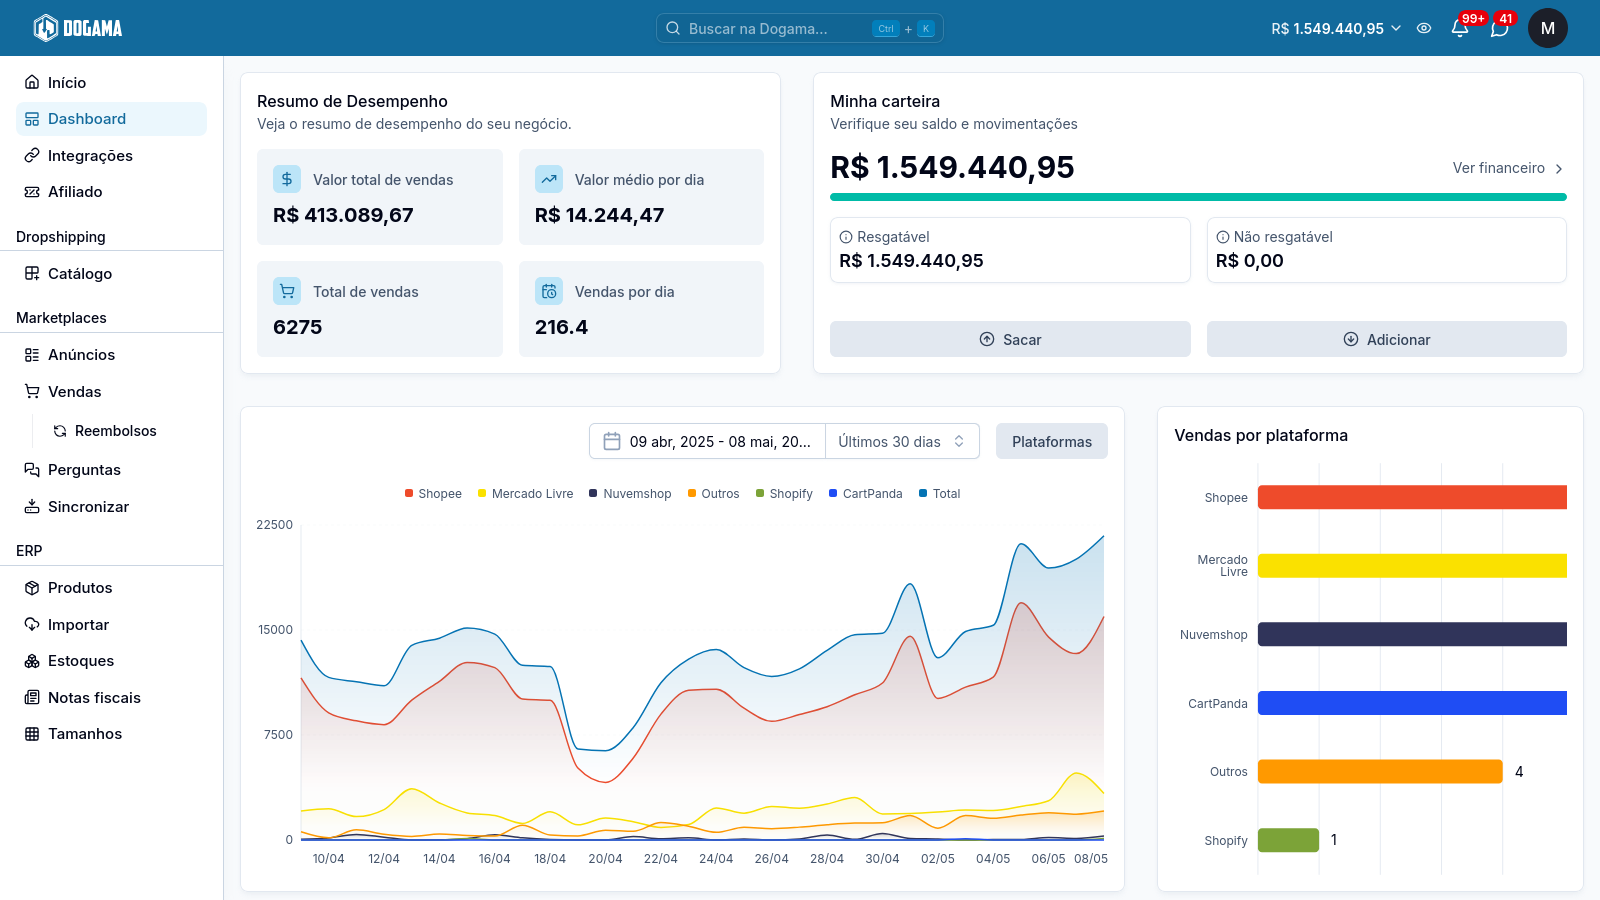Click the Resumo de Desempenho title
Image resolution: width=1600 pixels, height=900 pixels.
pyautogui.click(x=352, y=101)
